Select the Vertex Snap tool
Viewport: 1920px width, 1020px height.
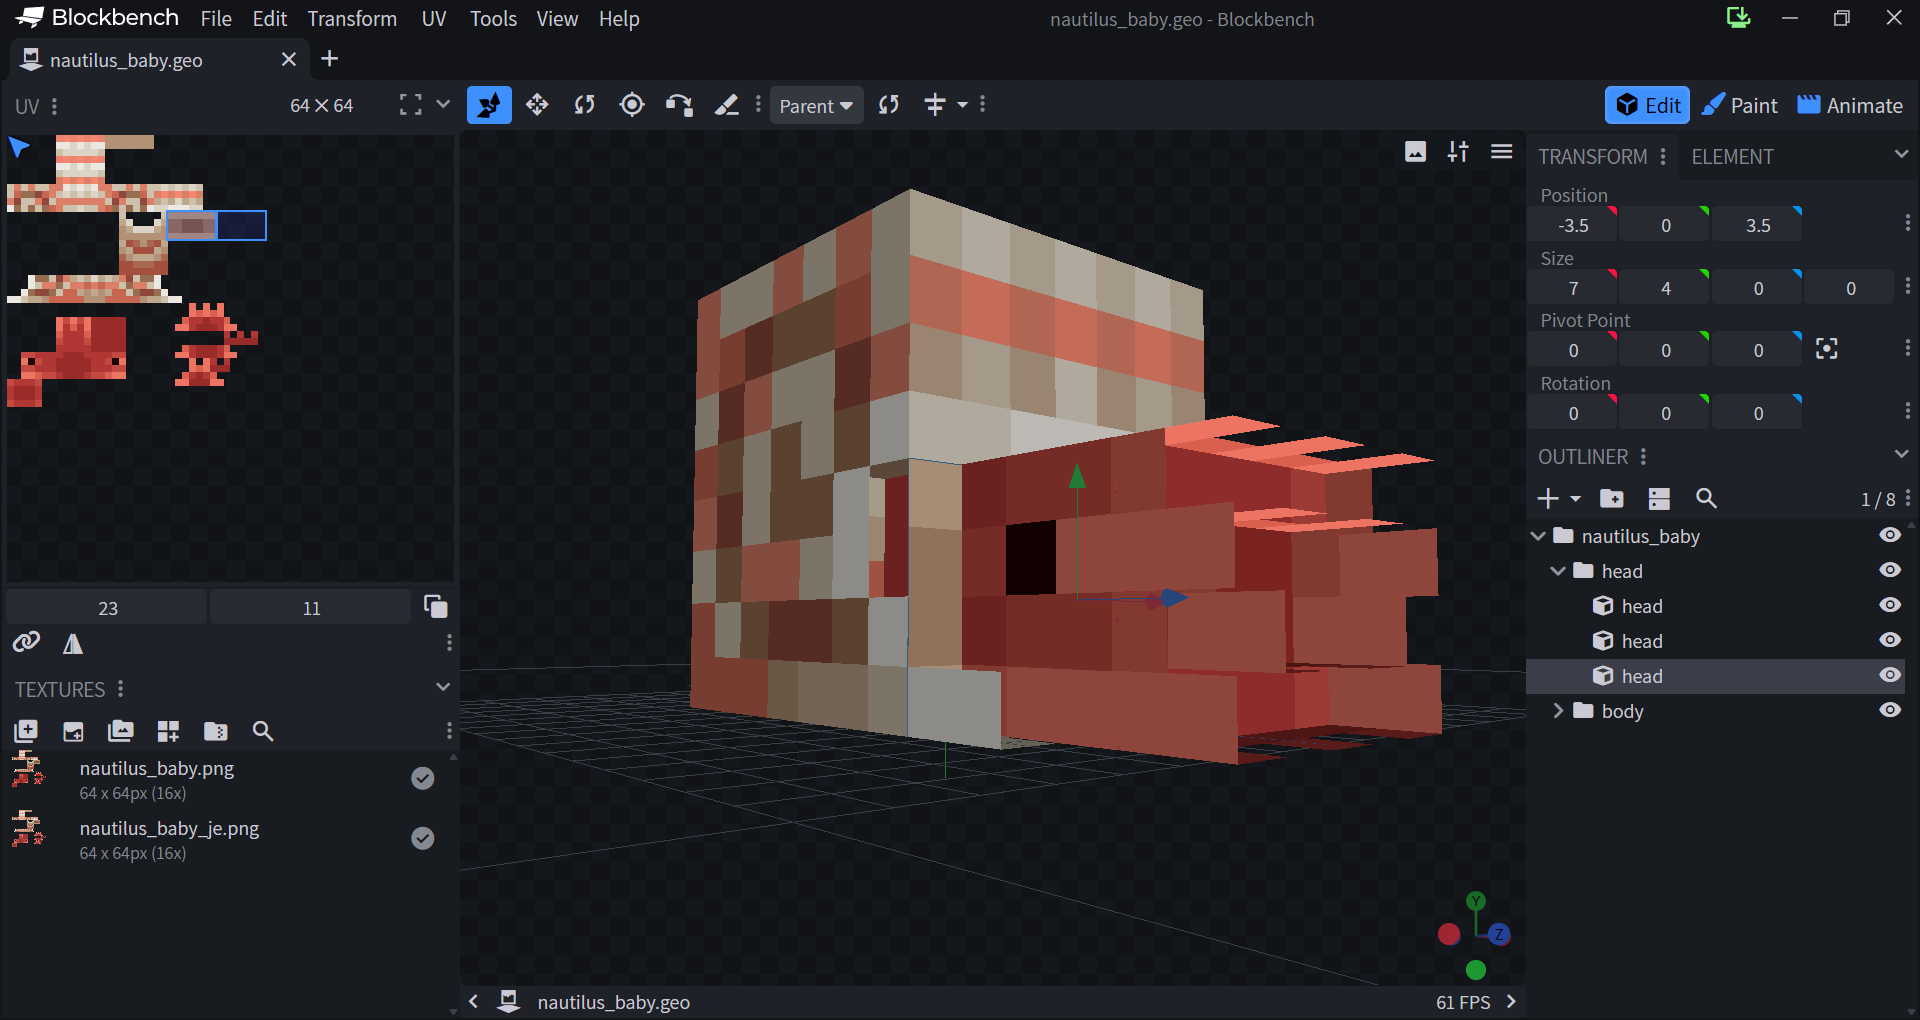[679, 105]
